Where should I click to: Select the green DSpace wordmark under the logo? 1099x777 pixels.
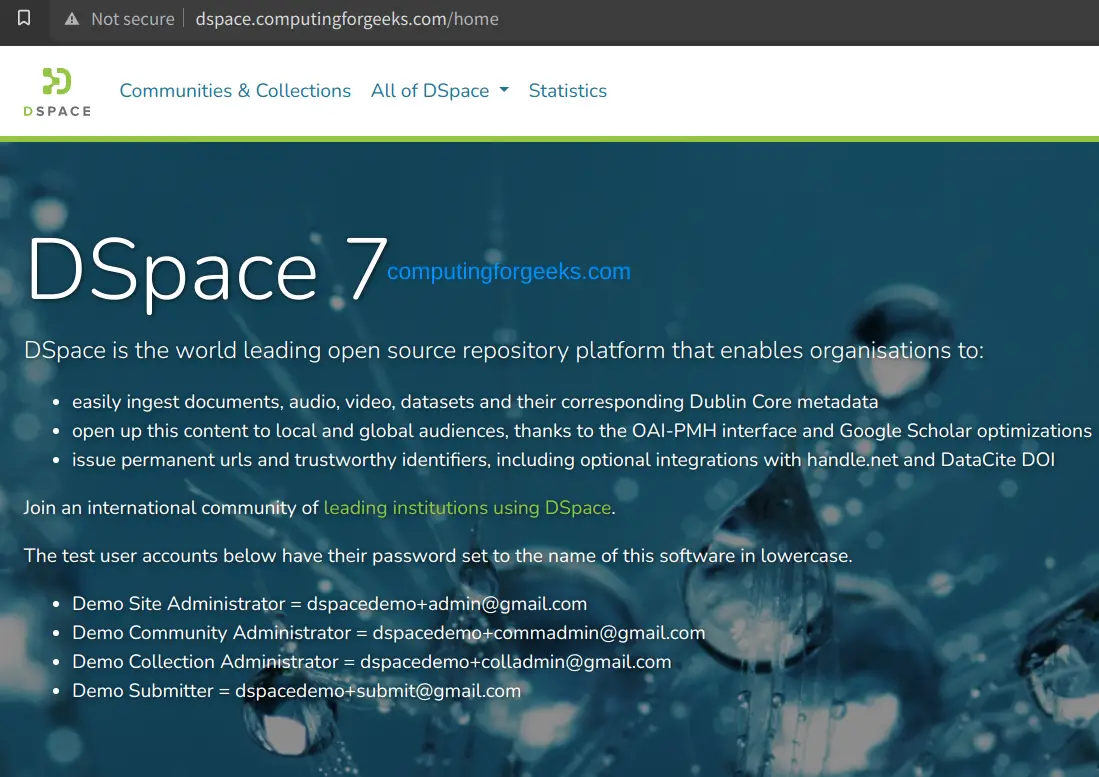point(57,112)
